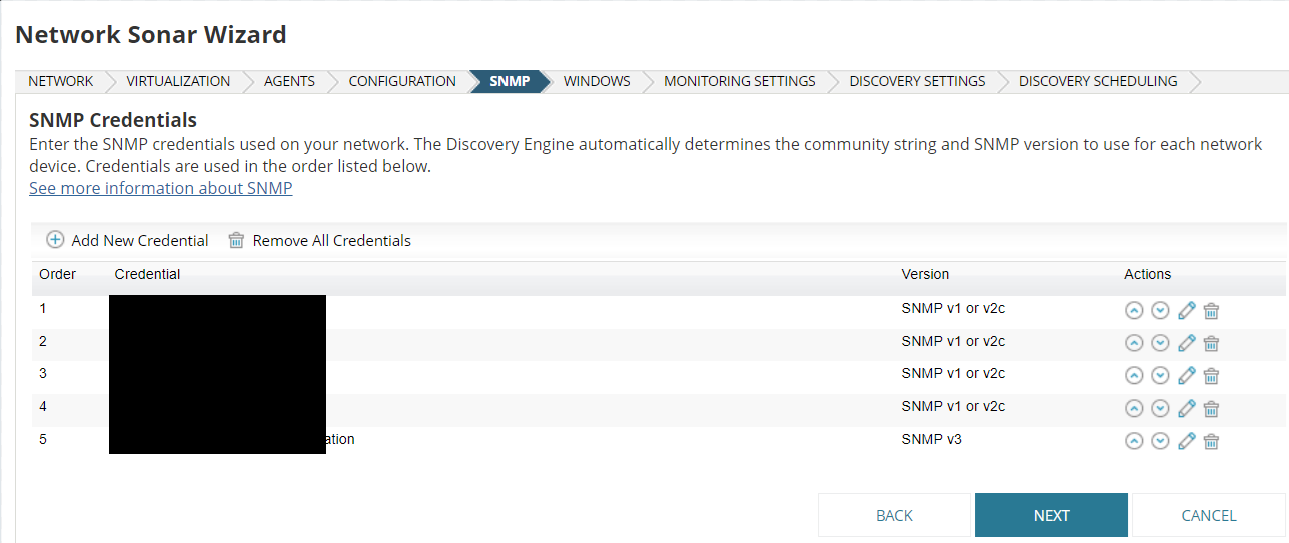Move credential 3 up in order

click(x=1134, y=375)
